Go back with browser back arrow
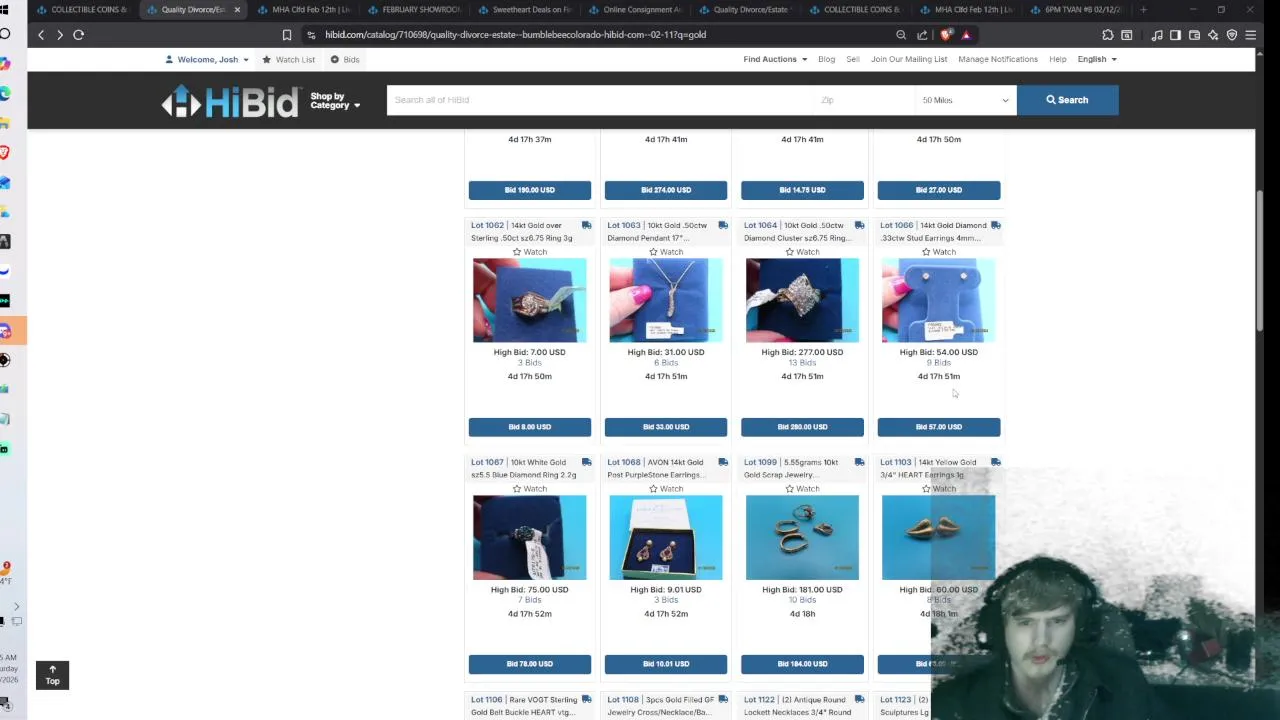Screen dimensions: 1280x720 tap(41, 35)
